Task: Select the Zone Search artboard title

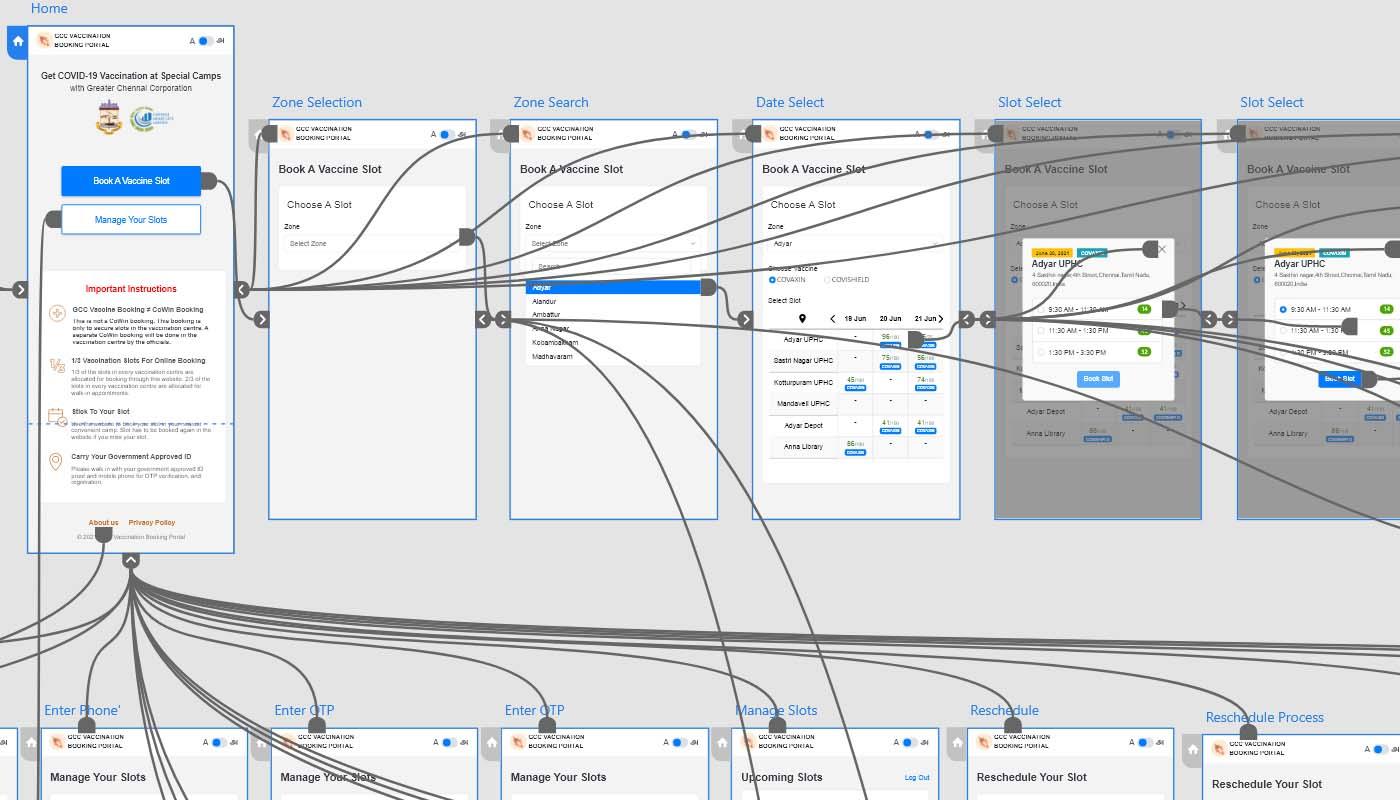Action: coord(551,102)
